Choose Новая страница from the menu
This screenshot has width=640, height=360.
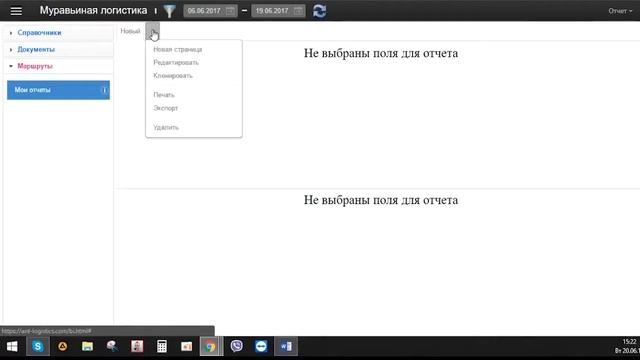178,49
